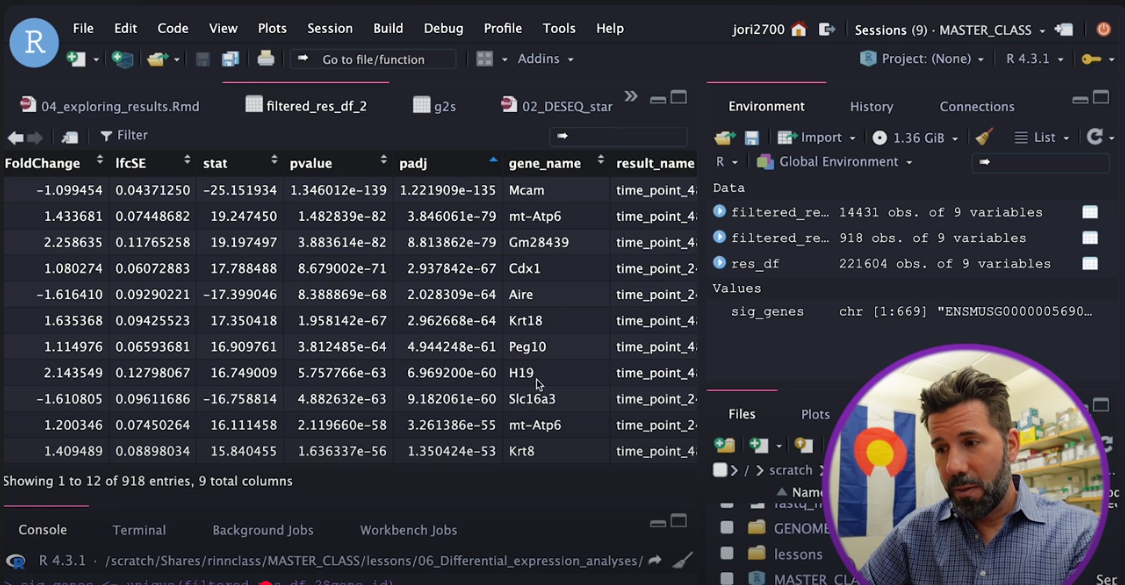Open res_df in the data viewer grid icon
This screenshot has height=585, width=1125.
coord(1090,263)
